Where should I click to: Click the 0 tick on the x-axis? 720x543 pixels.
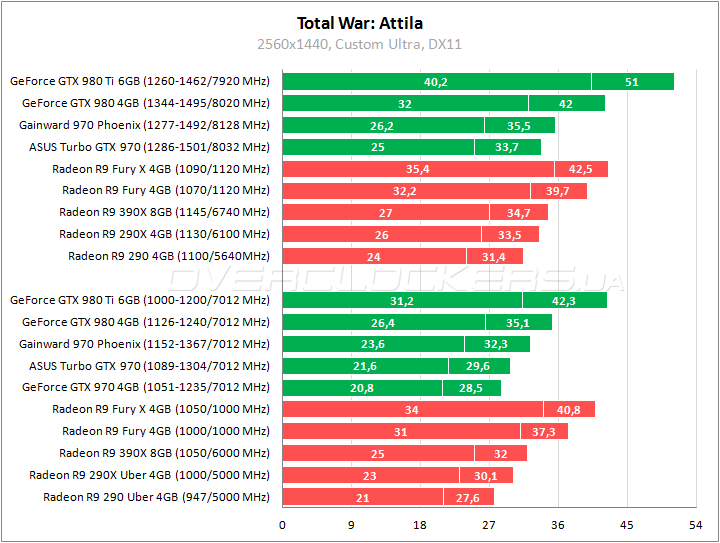[283, 525]
